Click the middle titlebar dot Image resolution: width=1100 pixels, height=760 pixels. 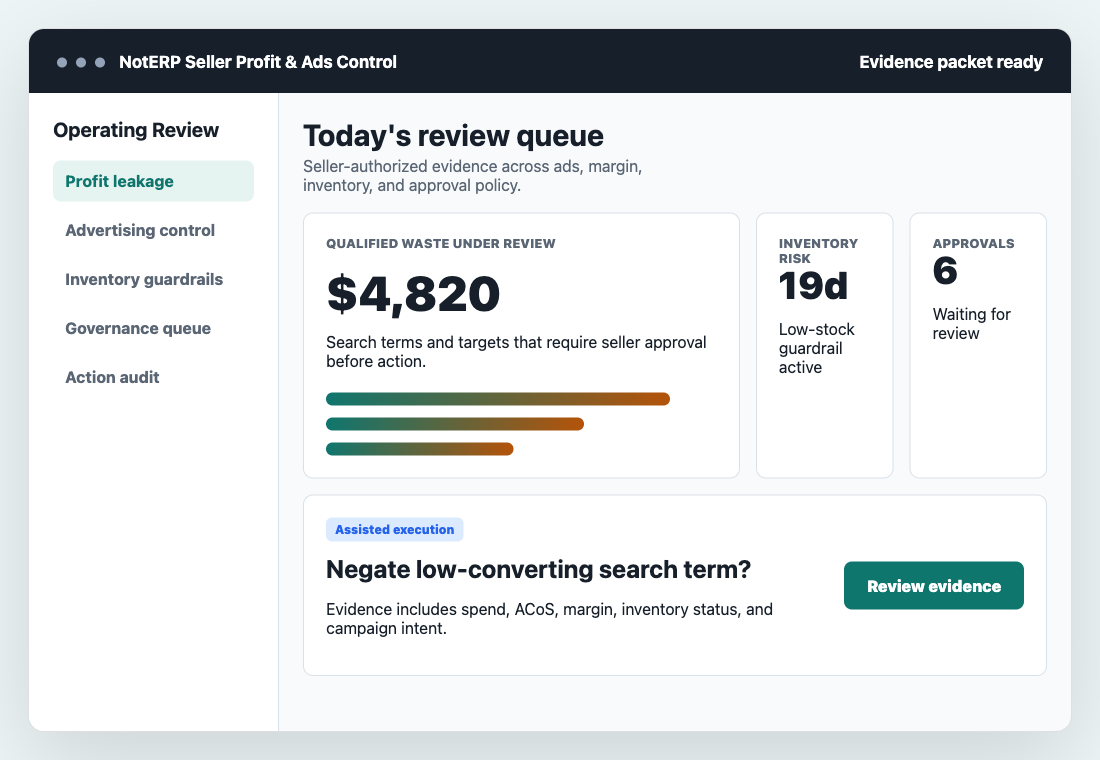81,61
